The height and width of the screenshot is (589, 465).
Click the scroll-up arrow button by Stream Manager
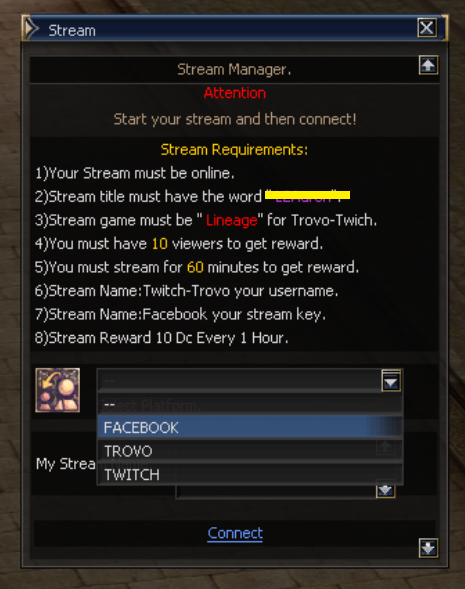[428, 65]
